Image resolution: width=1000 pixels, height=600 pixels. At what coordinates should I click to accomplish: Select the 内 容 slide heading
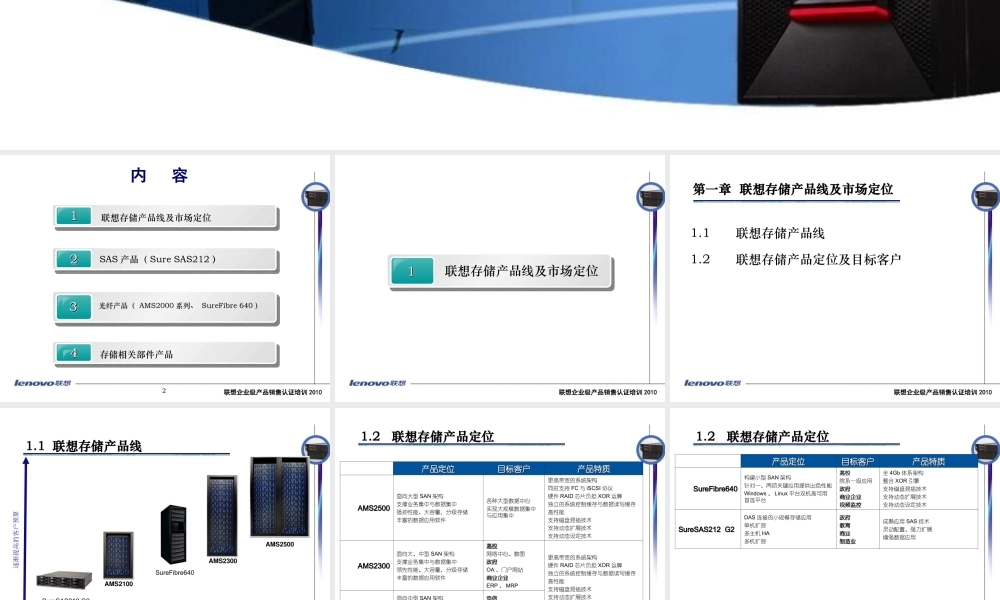(159, 175)
